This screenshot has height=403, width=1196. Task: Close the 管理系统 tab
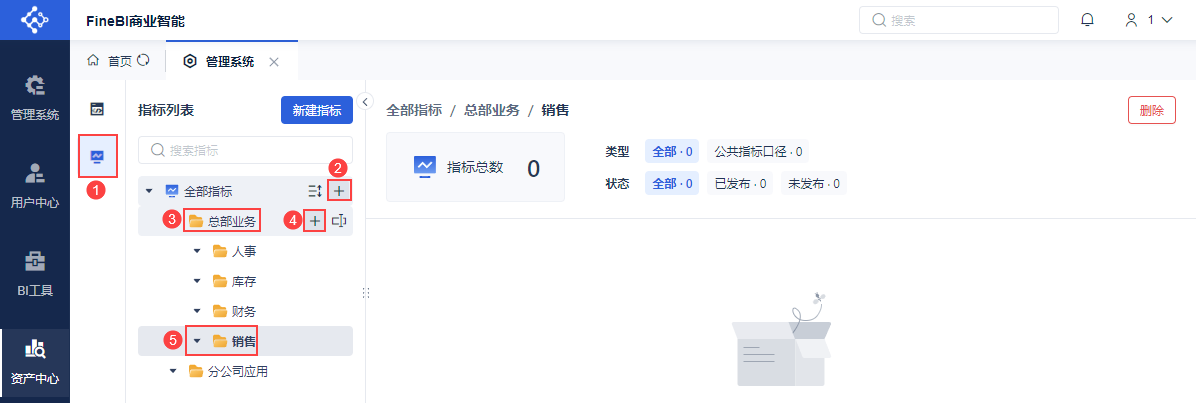274,62
